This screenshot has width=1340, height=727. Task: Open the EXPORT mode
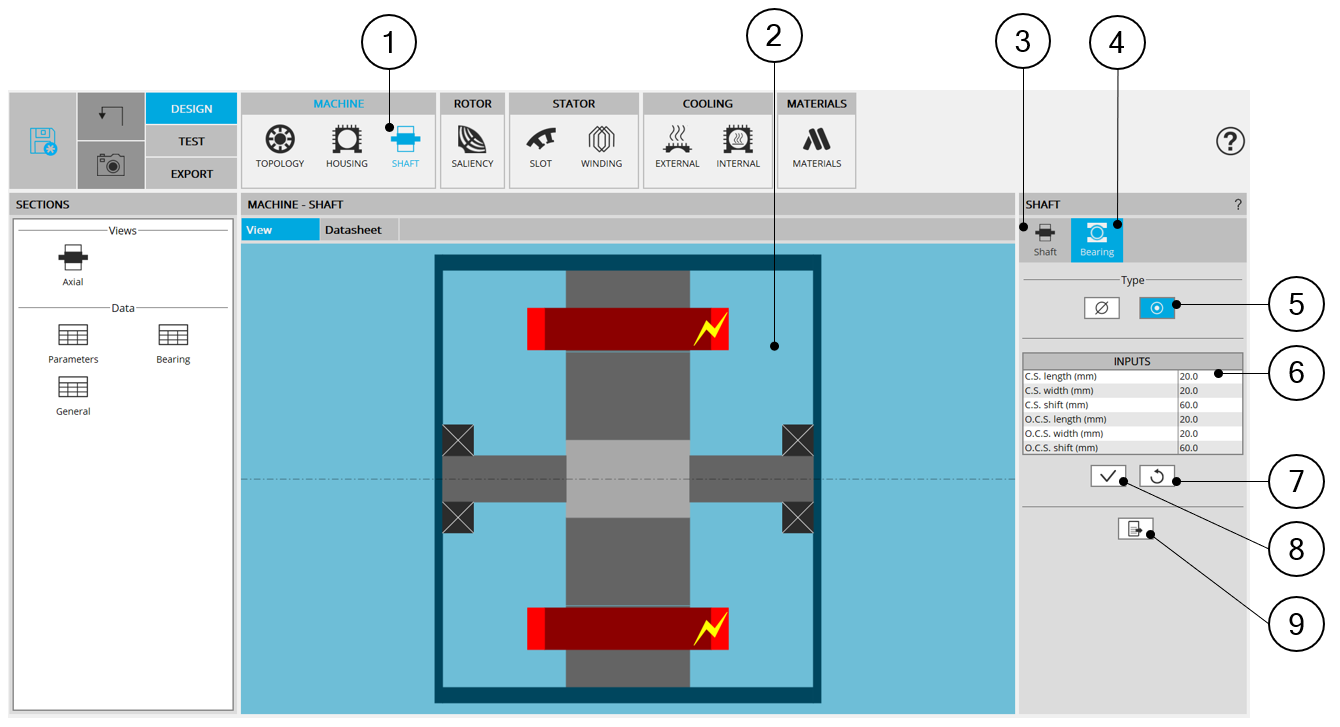pyautogui.click(x=191, y=173)
